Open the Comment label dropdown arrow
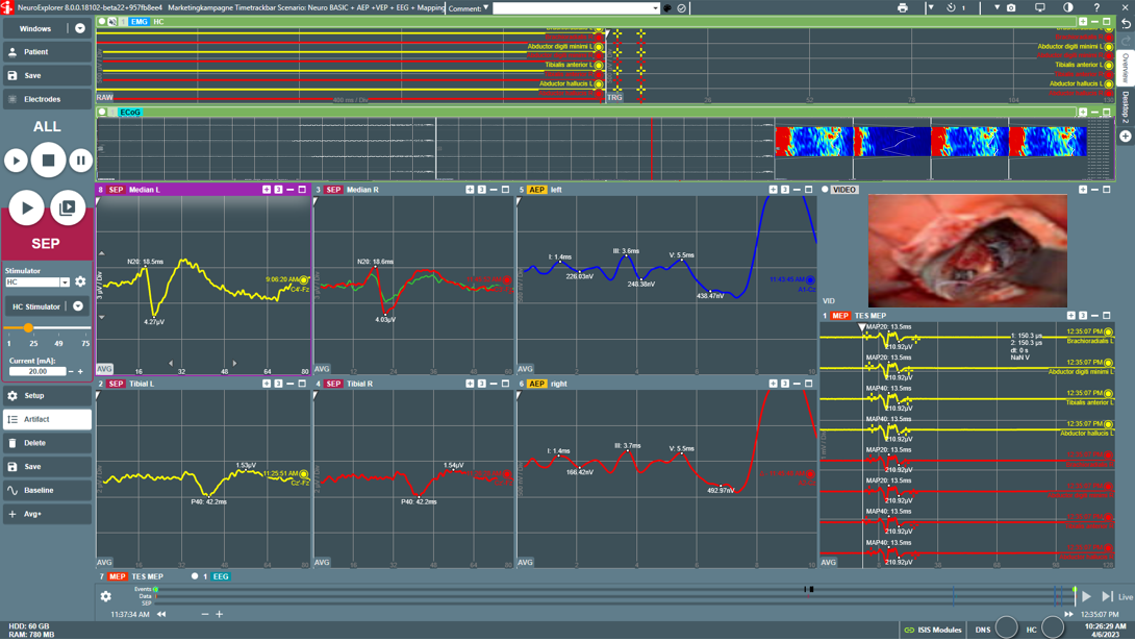 486,8
